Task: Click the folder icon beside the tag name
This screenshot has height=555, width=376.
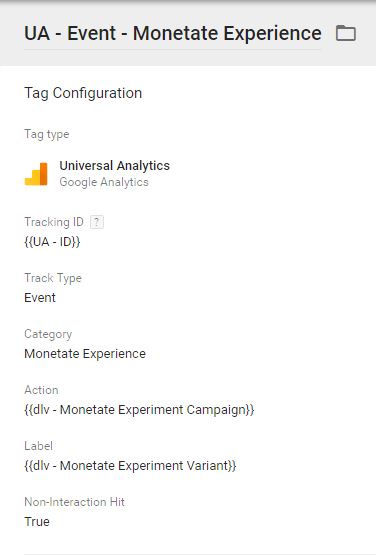Action: pyautogui.click(x=346, y=33)
